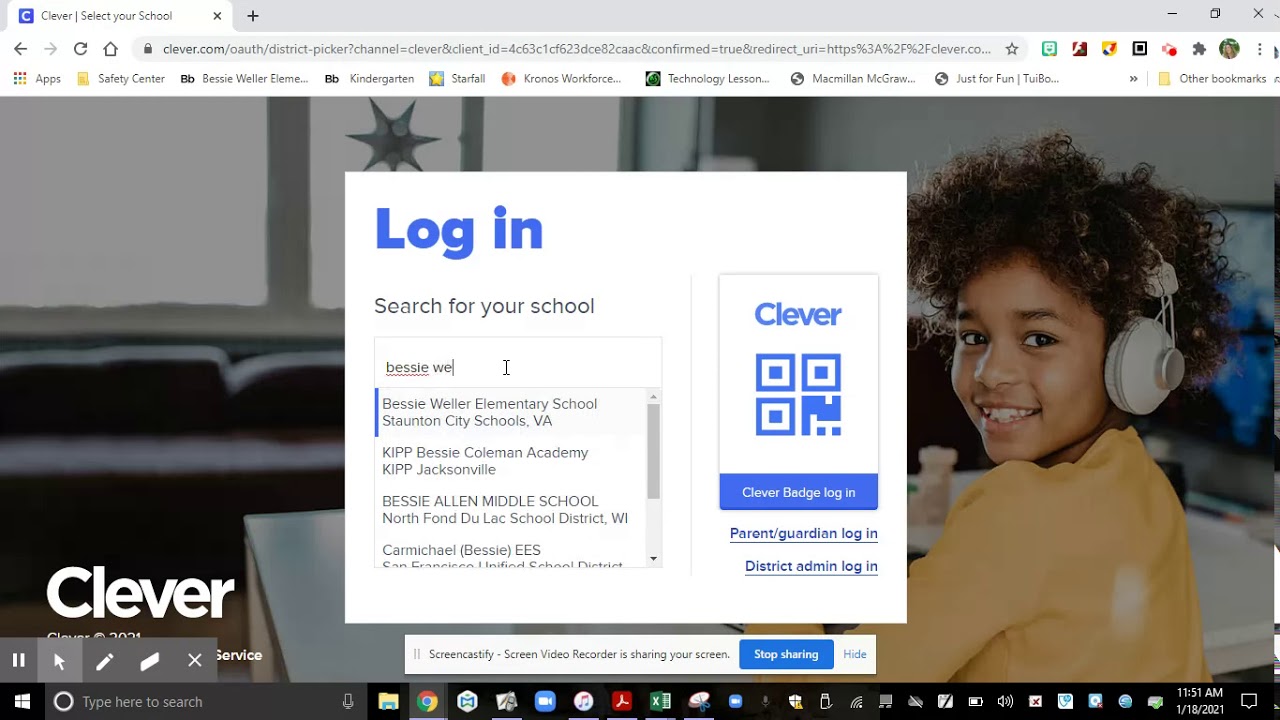Screen dimensions: 1280x720
Task: Click the results list scroll down arrow
Action: point(654,559)
